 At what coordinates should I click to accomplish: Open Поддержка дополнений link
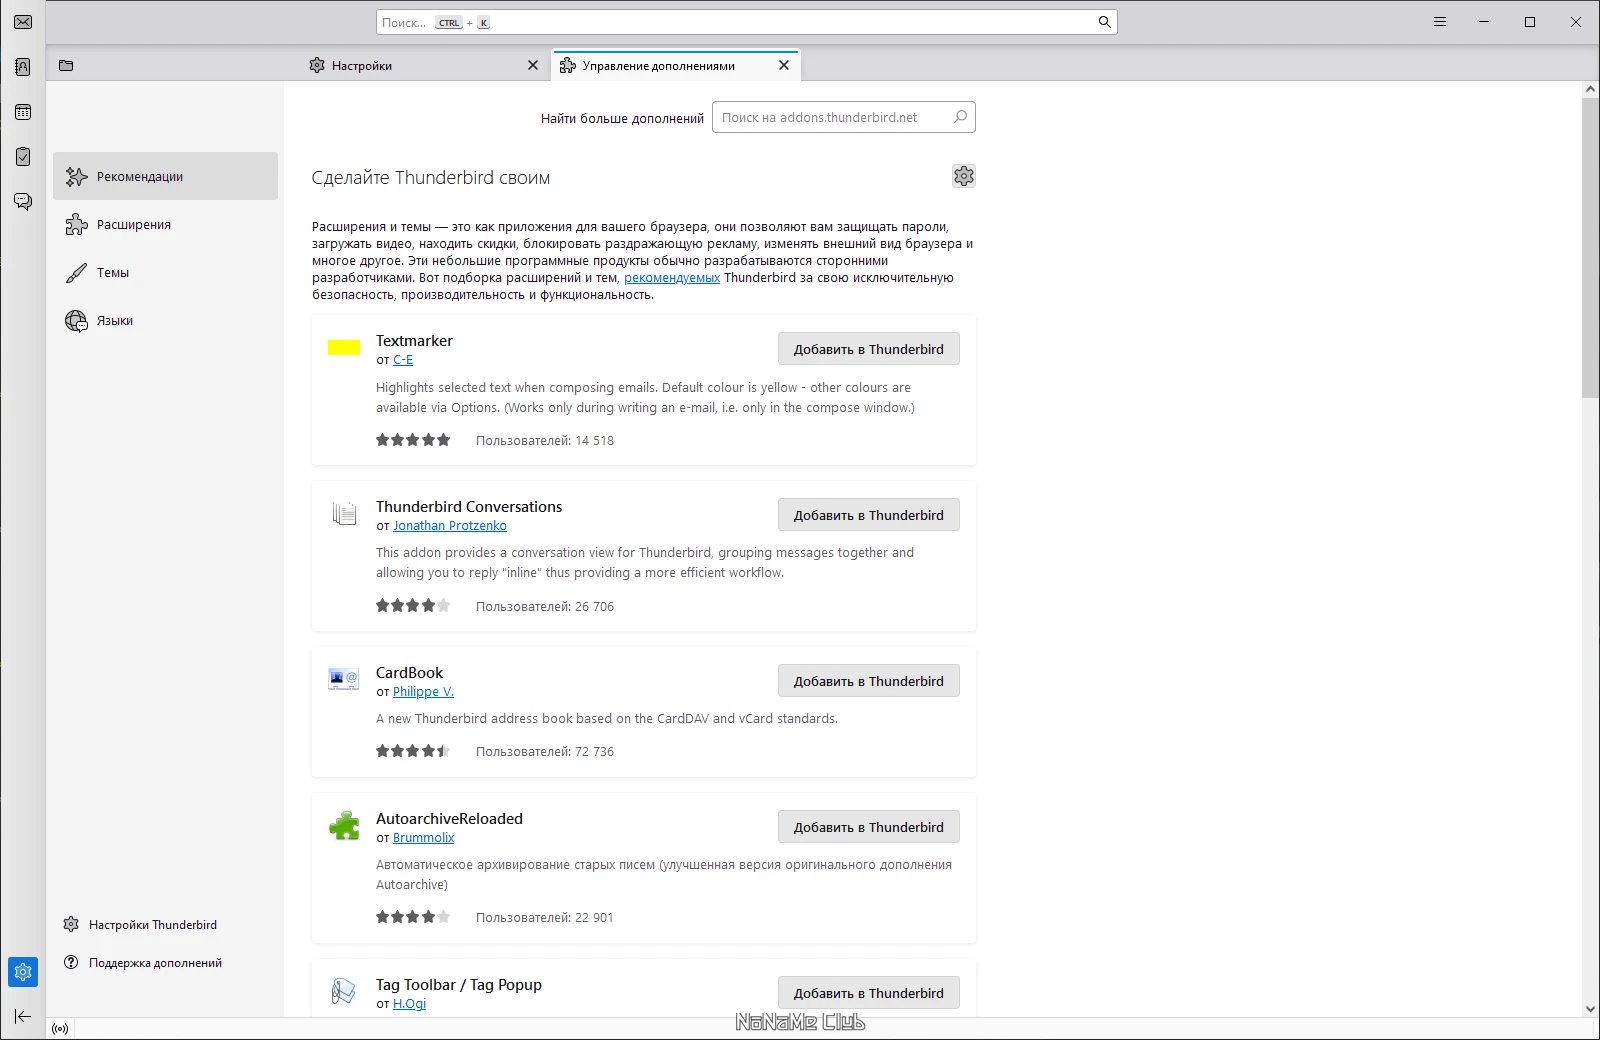[x=143, y=963]
